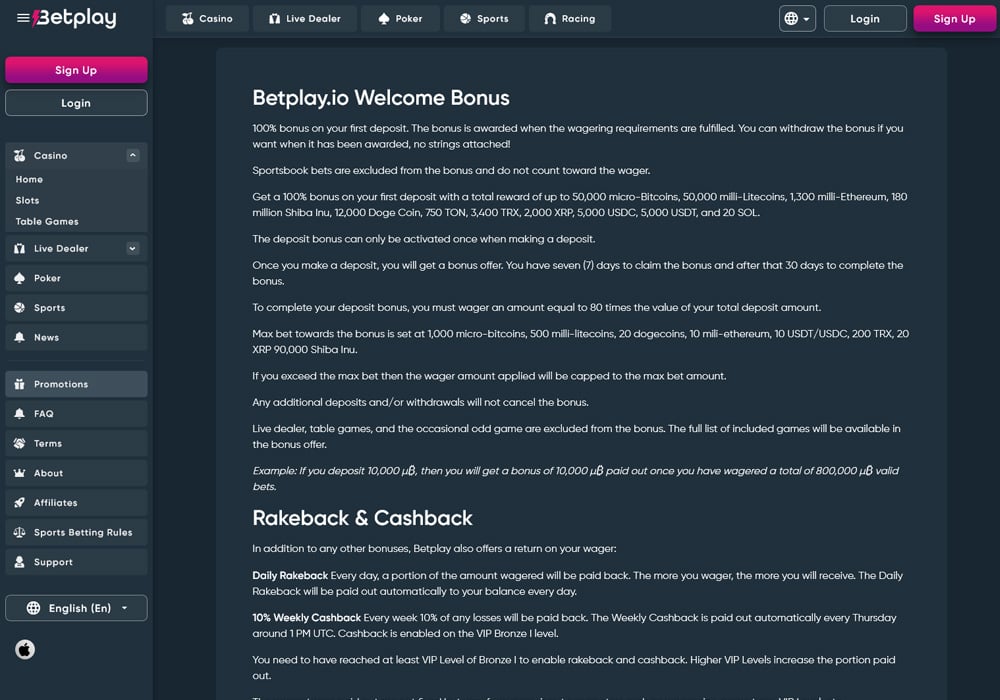Select the crown icon for About
Screen dimensions: 1000x700
pos(19,473)
